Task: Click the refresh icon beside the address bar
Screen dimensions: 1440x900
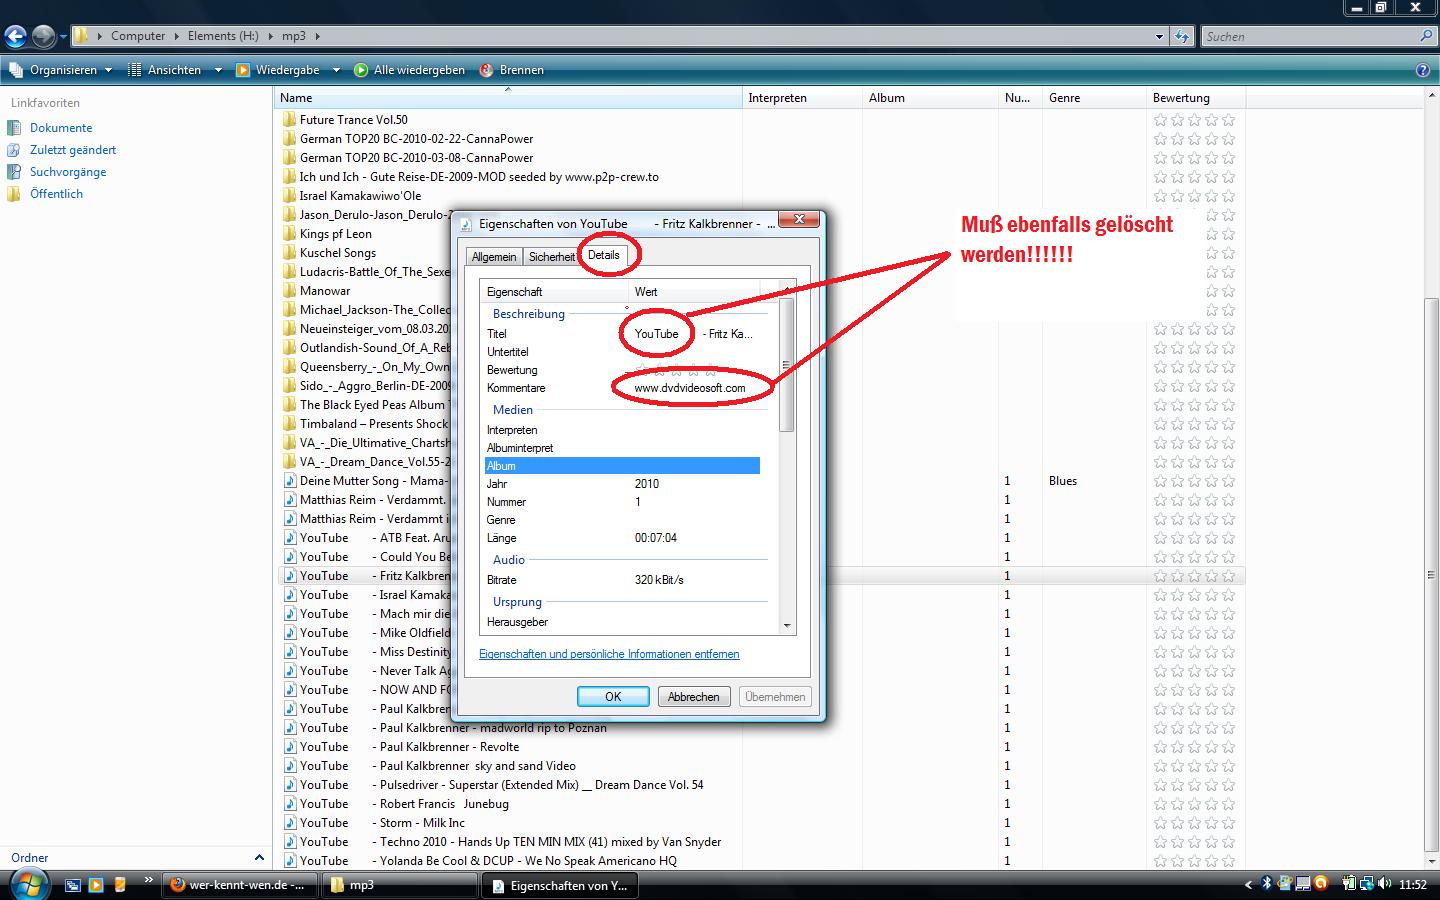Action: pyautogui.click(x=1182, y=36)
